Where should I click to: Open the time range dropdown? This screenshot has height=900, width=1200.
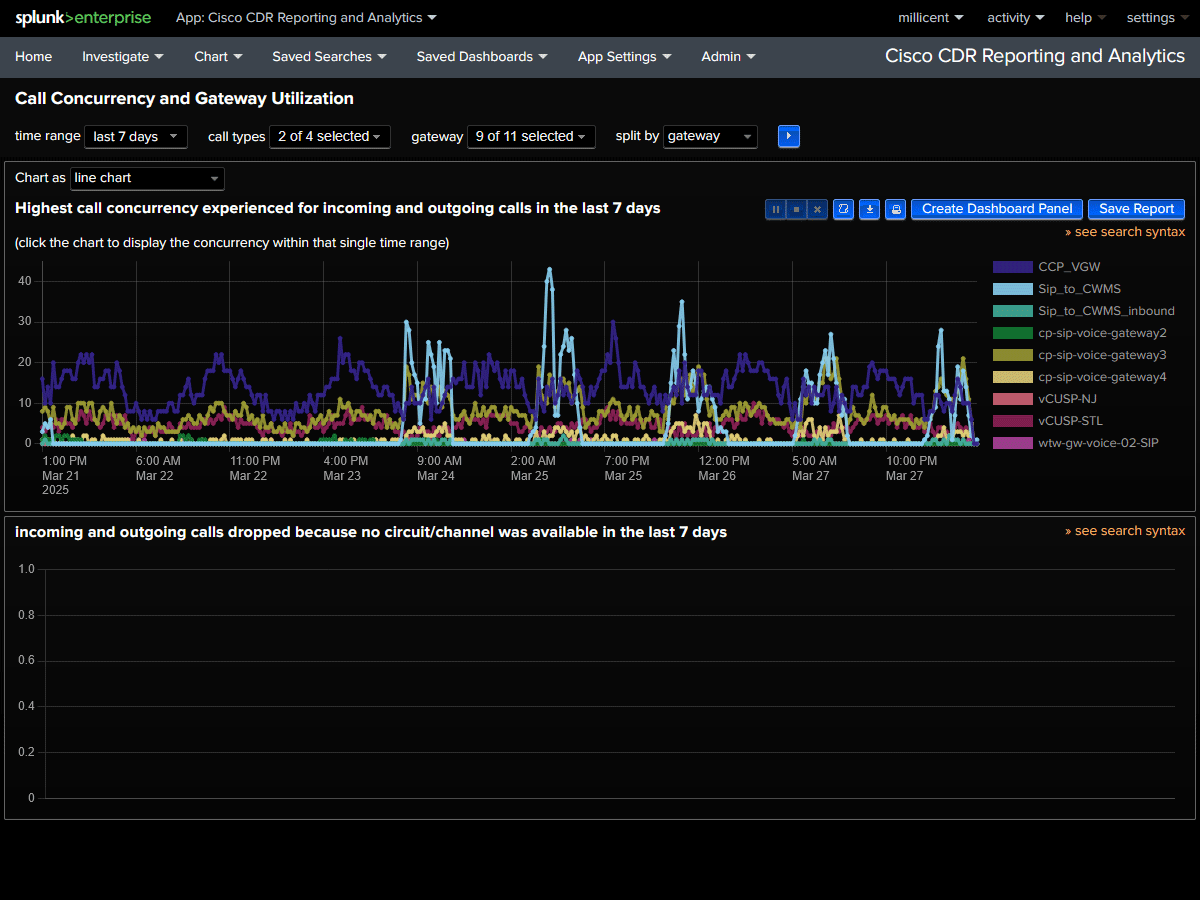click(136, 136)
